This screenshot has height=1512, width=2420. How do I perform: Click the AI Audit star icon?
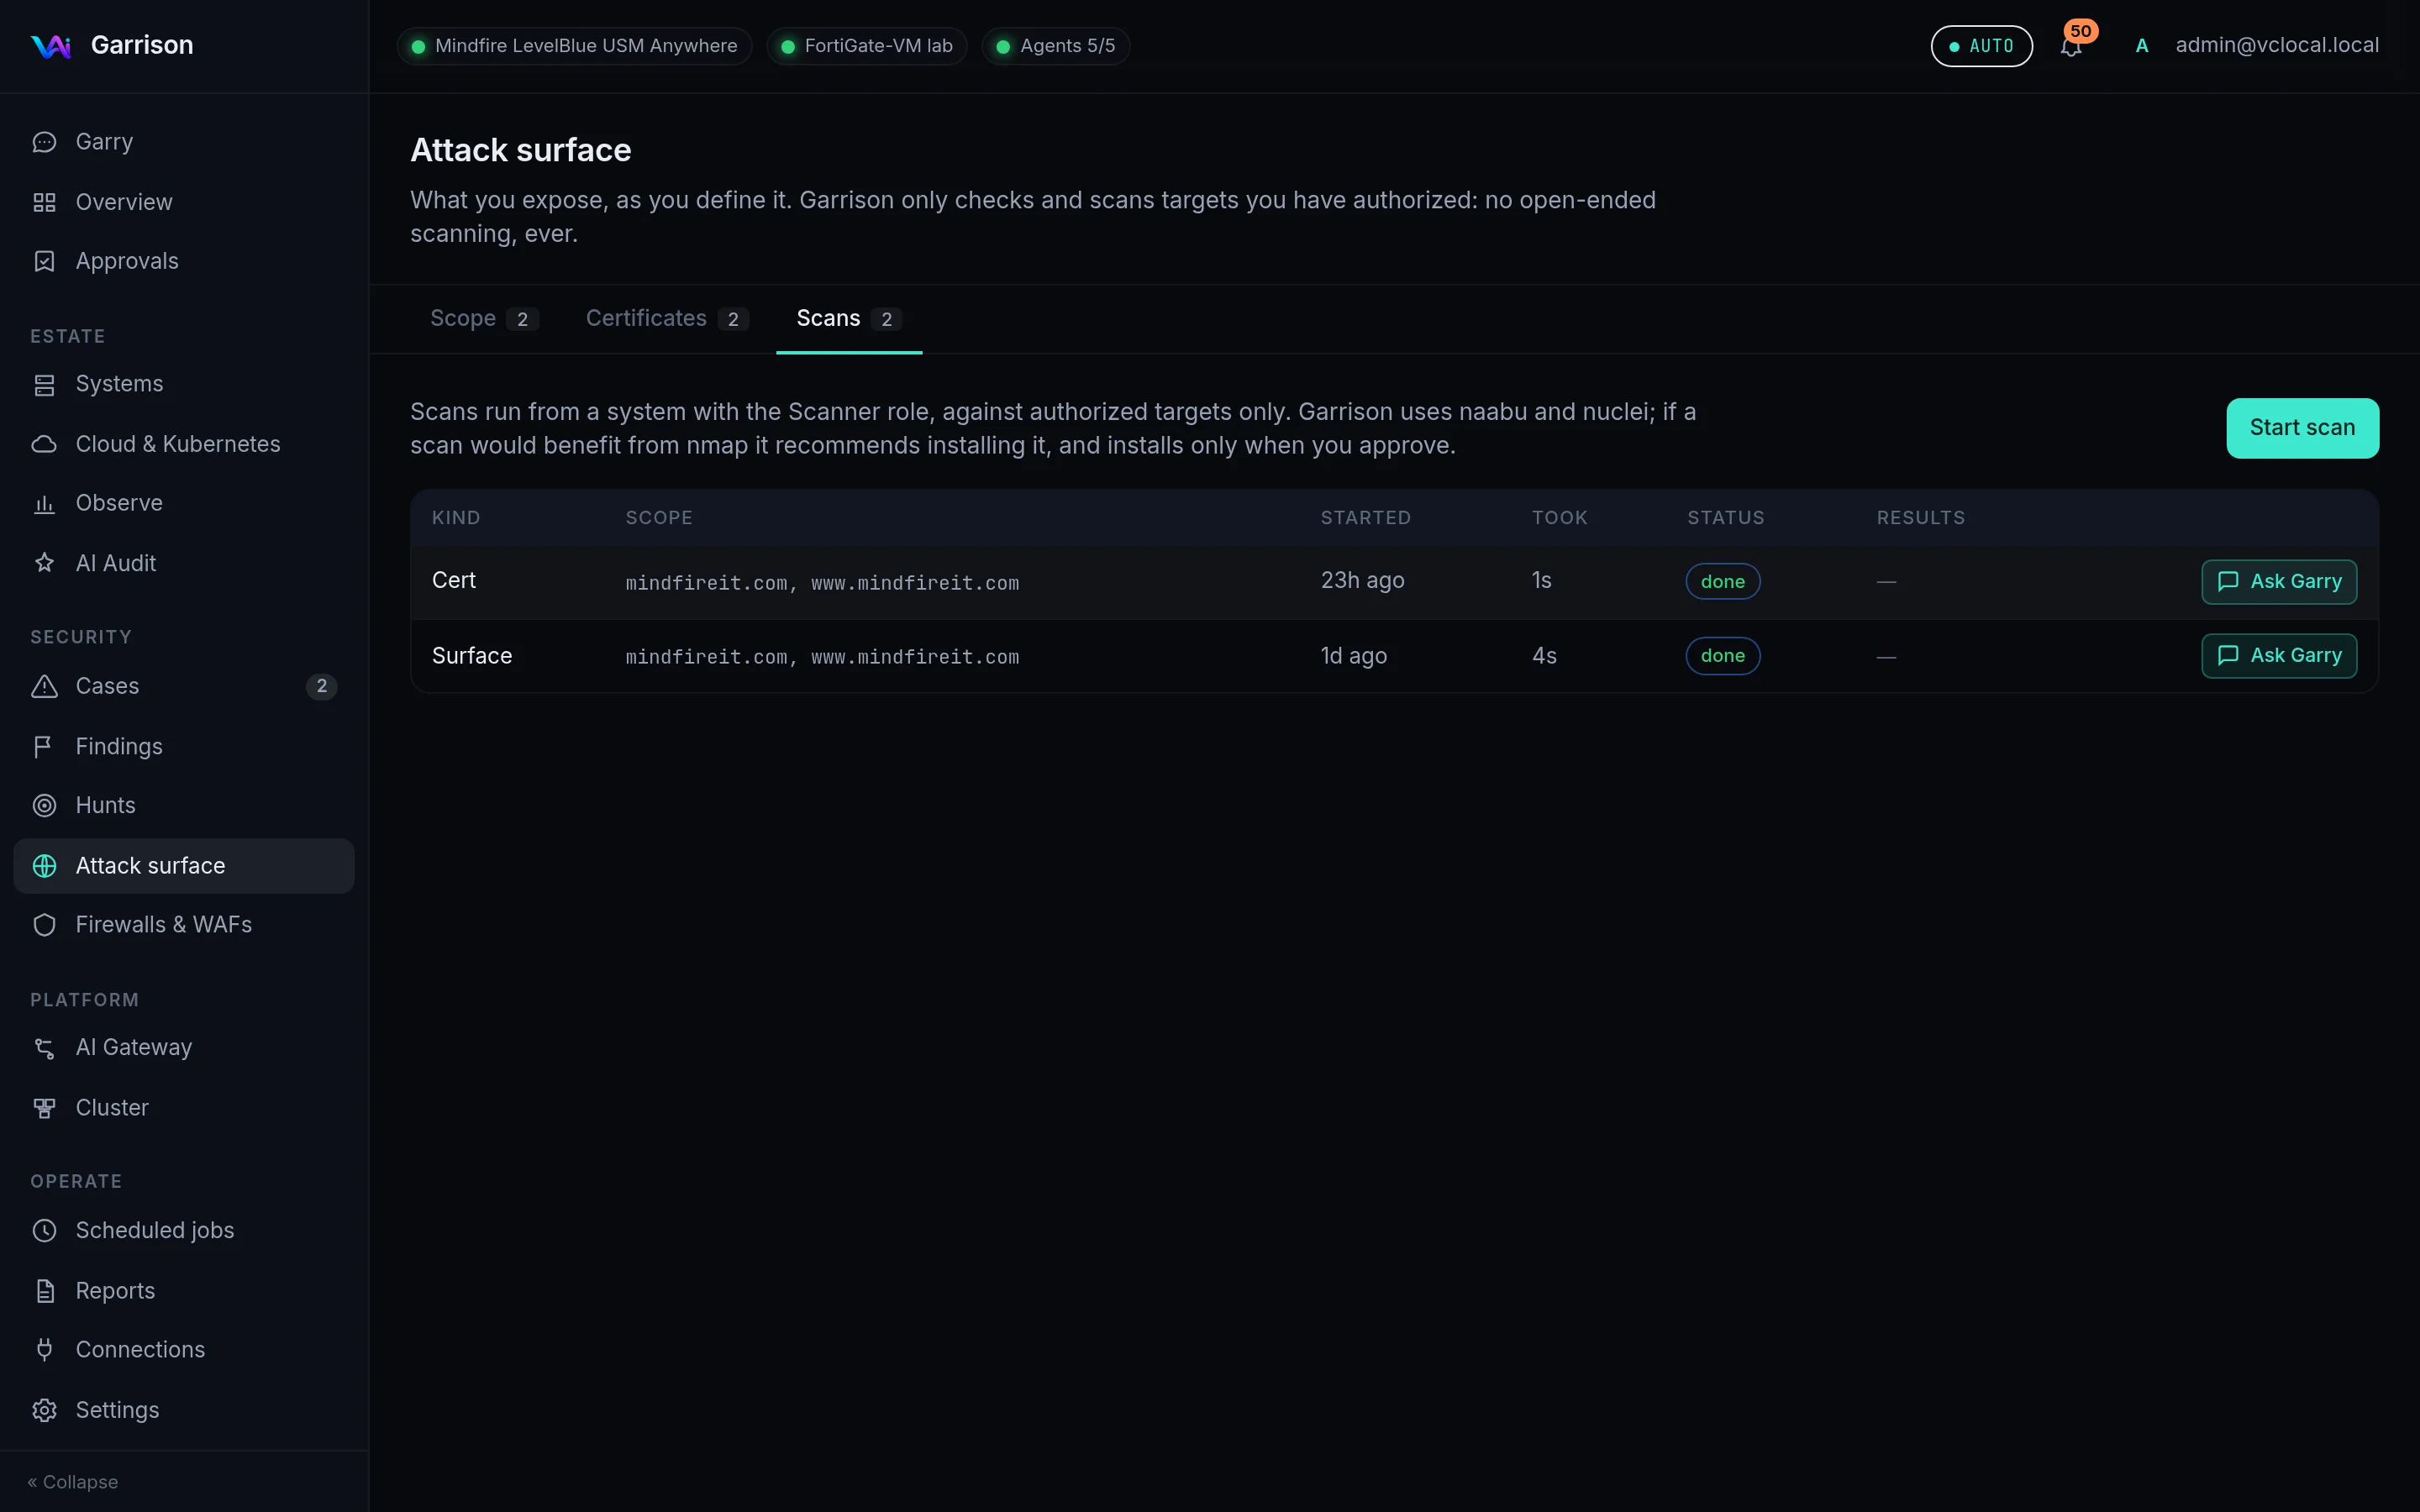pyautogui.click(x=44, y=563)
